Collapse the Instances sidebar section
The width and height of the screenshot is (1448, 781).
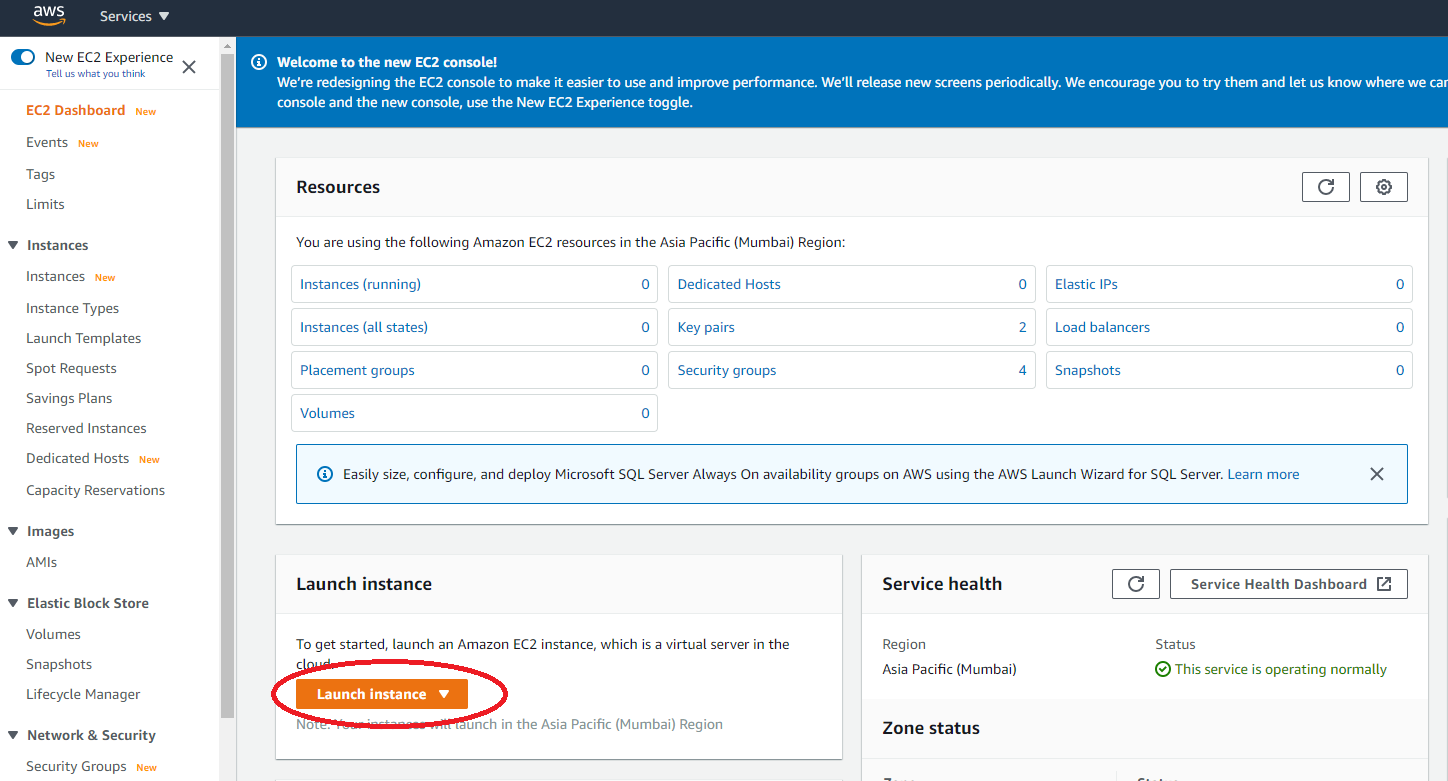point(13,245)
